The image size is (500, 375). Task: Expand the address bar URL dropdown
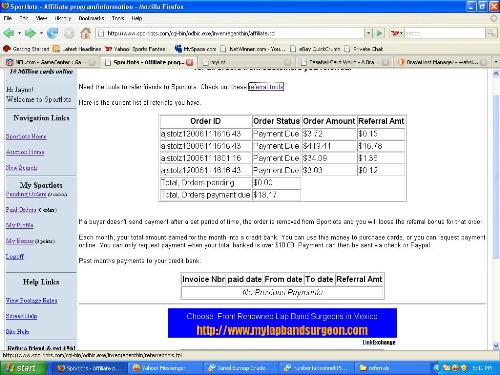368,33
